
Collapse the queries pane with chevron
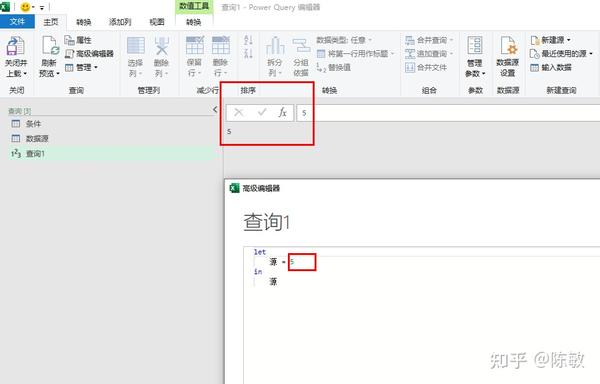[x=215, y=110]
